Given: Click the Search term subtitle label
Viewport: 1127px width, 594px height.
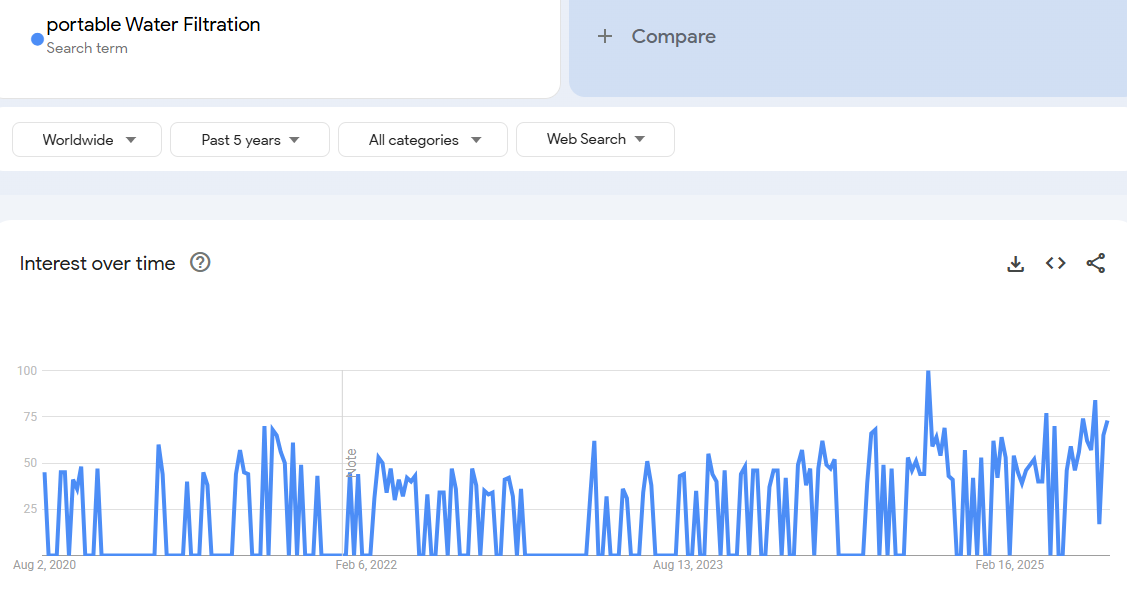Looking at the screenshot, I should (87, 48).
